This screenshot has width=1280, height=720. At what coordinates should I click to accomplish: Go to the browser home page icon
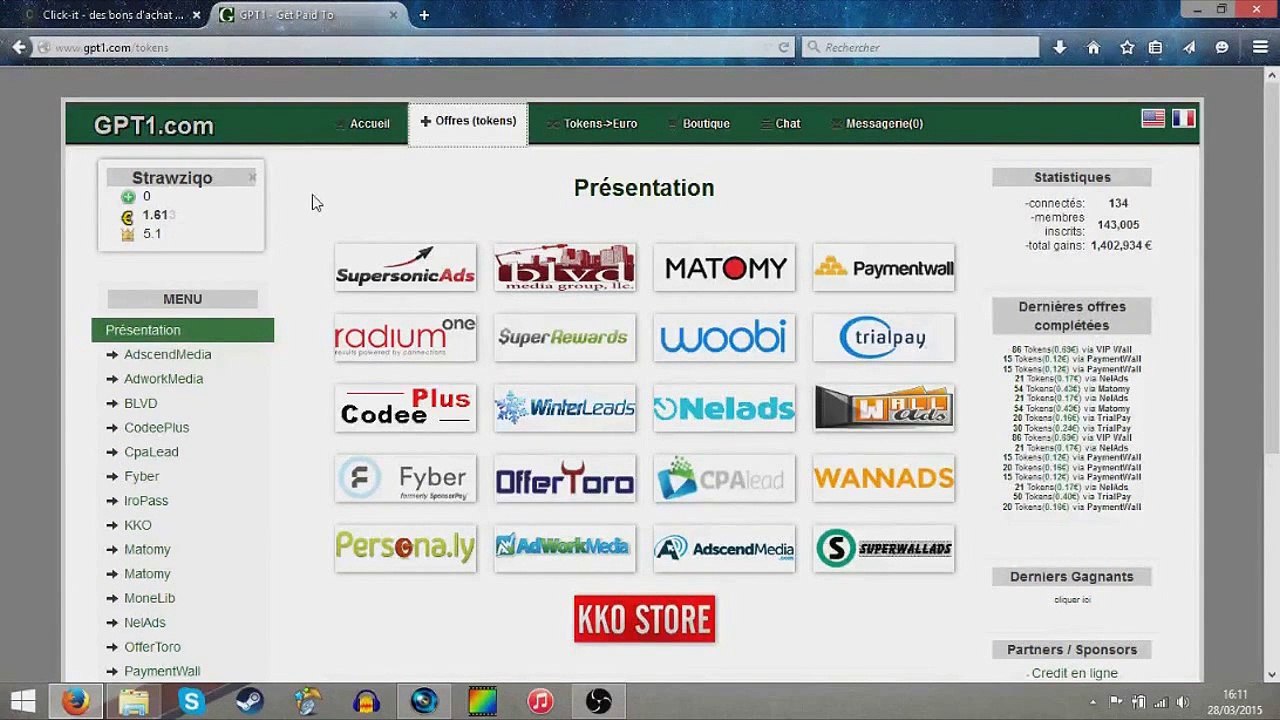pos(1093,47)
